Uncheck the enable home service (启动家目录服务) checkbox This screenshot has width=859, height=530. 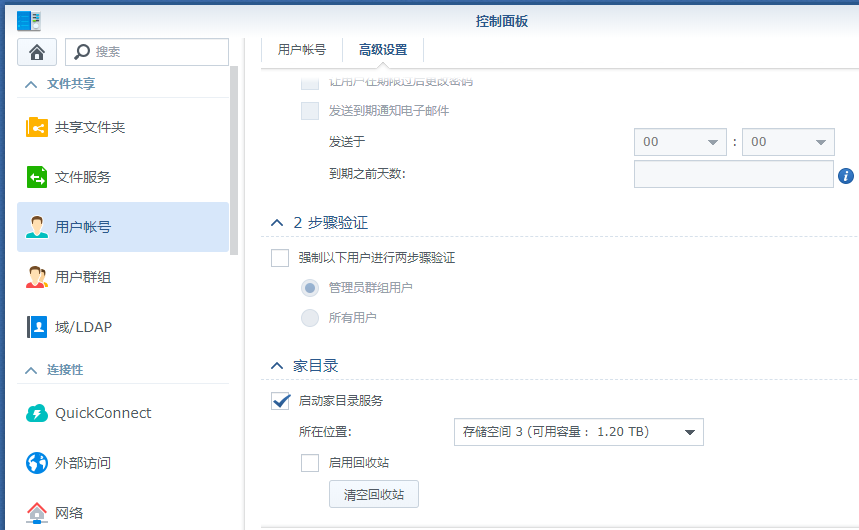pos(280,401)
